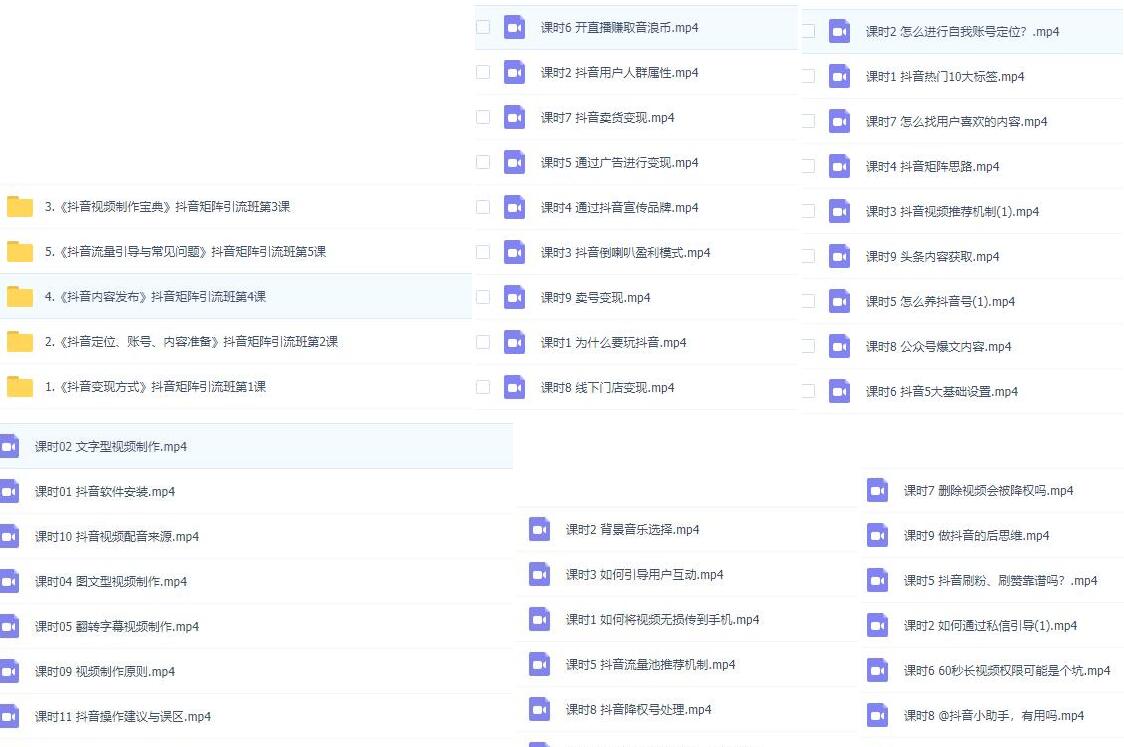Click video icon of 课时5 通过广告进行变现.mp4
Viewport: 1124px width, 747px height.
pos(515,163)
